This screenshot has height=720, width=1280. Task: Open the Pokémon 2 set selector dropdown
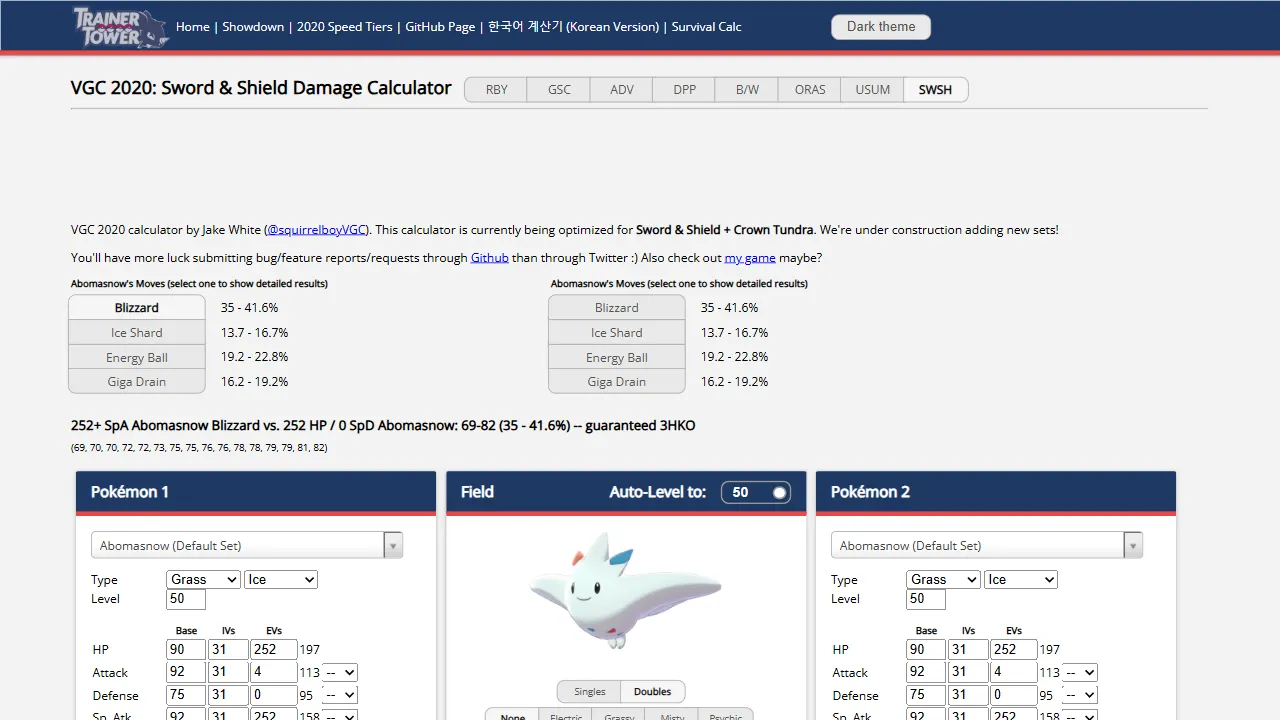[x=987, y=545]
